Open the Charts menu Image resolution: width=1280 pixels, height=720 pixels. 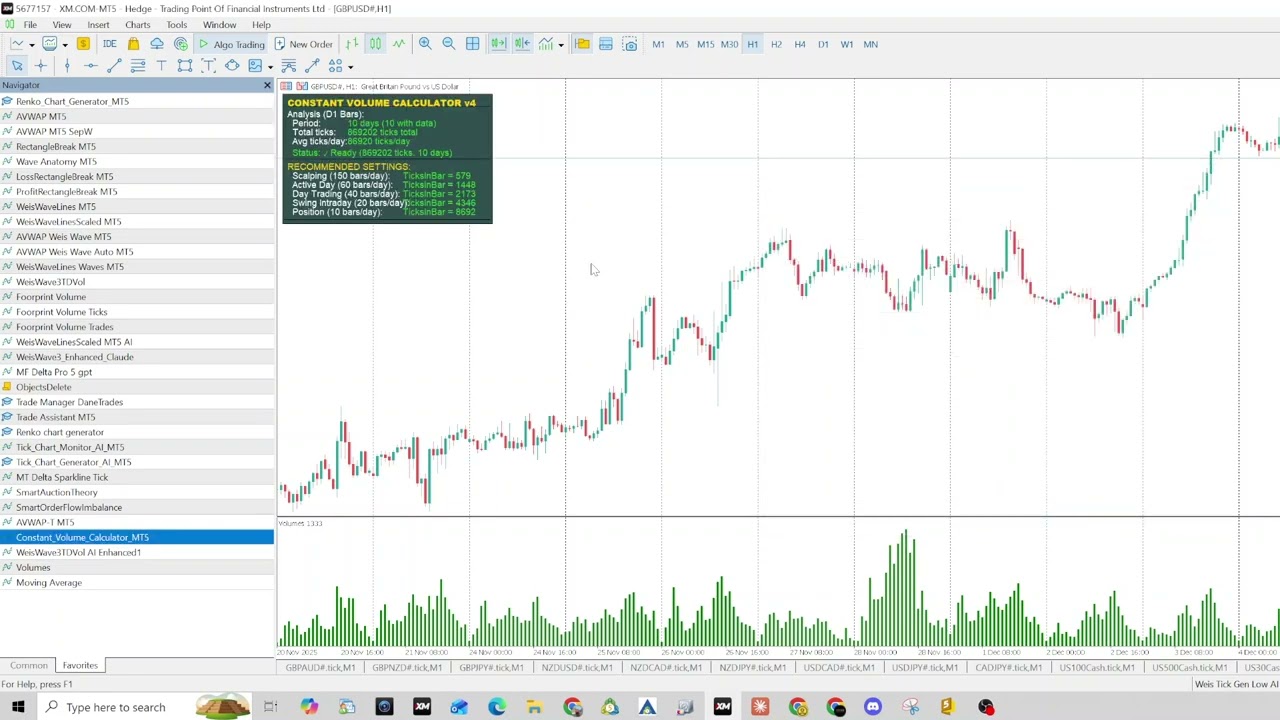pyautogui.click(x=138, y=25)
